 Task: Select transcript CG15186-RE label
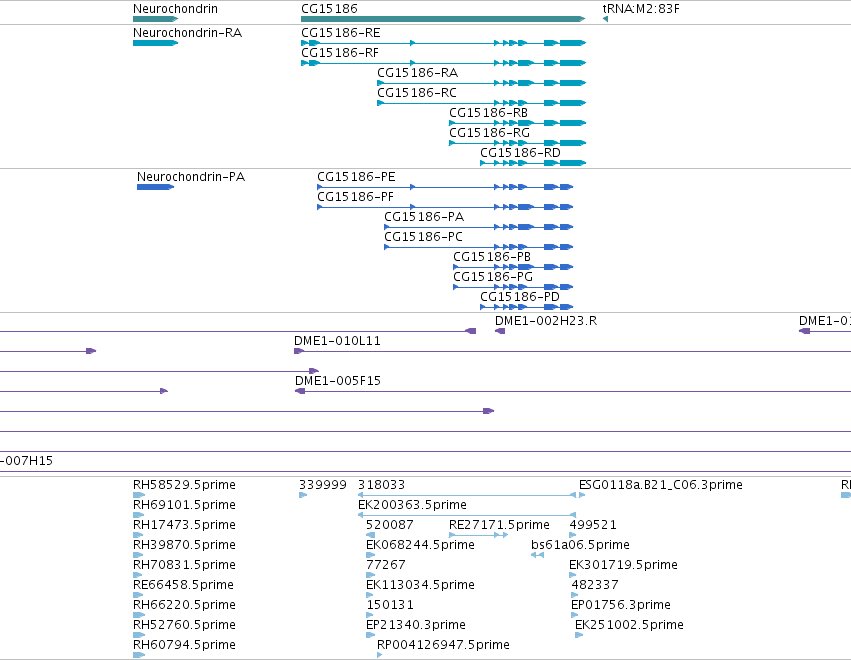pos(341,33)
